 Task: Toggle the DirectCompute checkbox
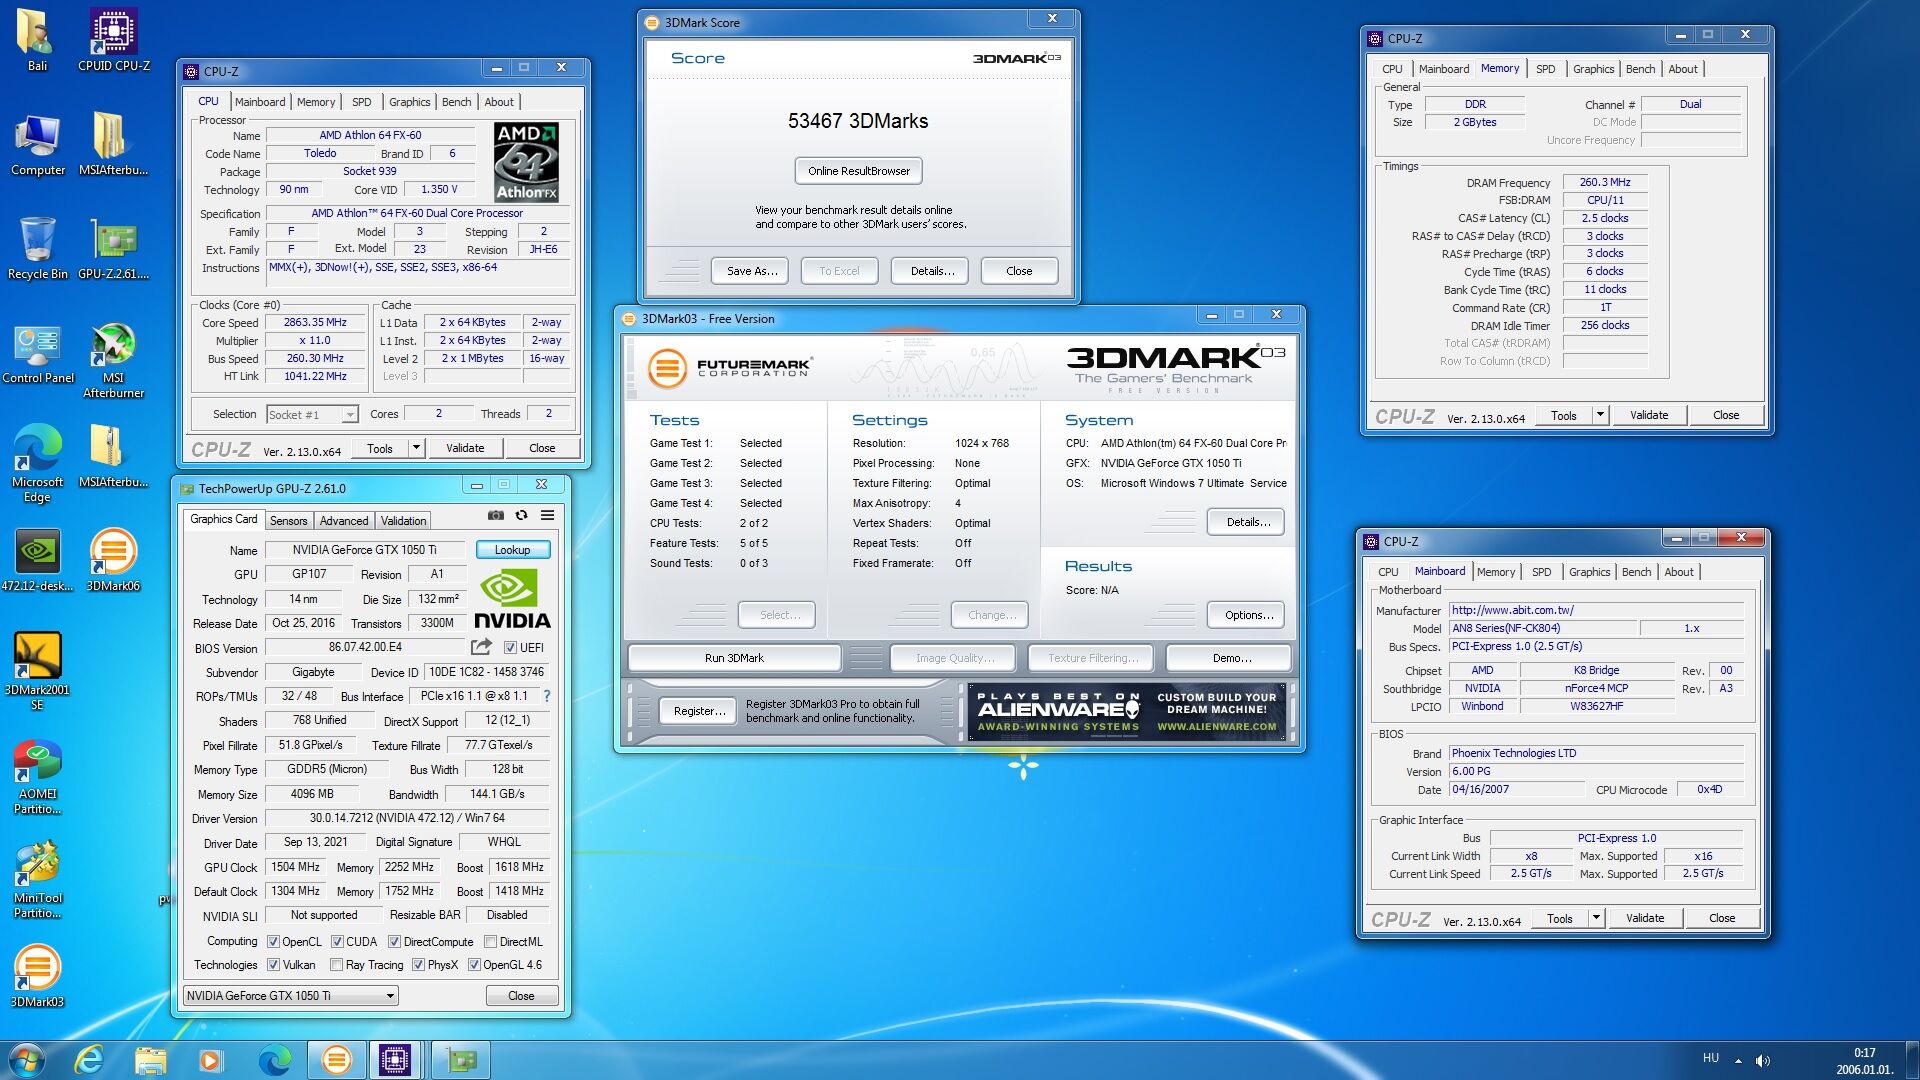tap(394, 942)
